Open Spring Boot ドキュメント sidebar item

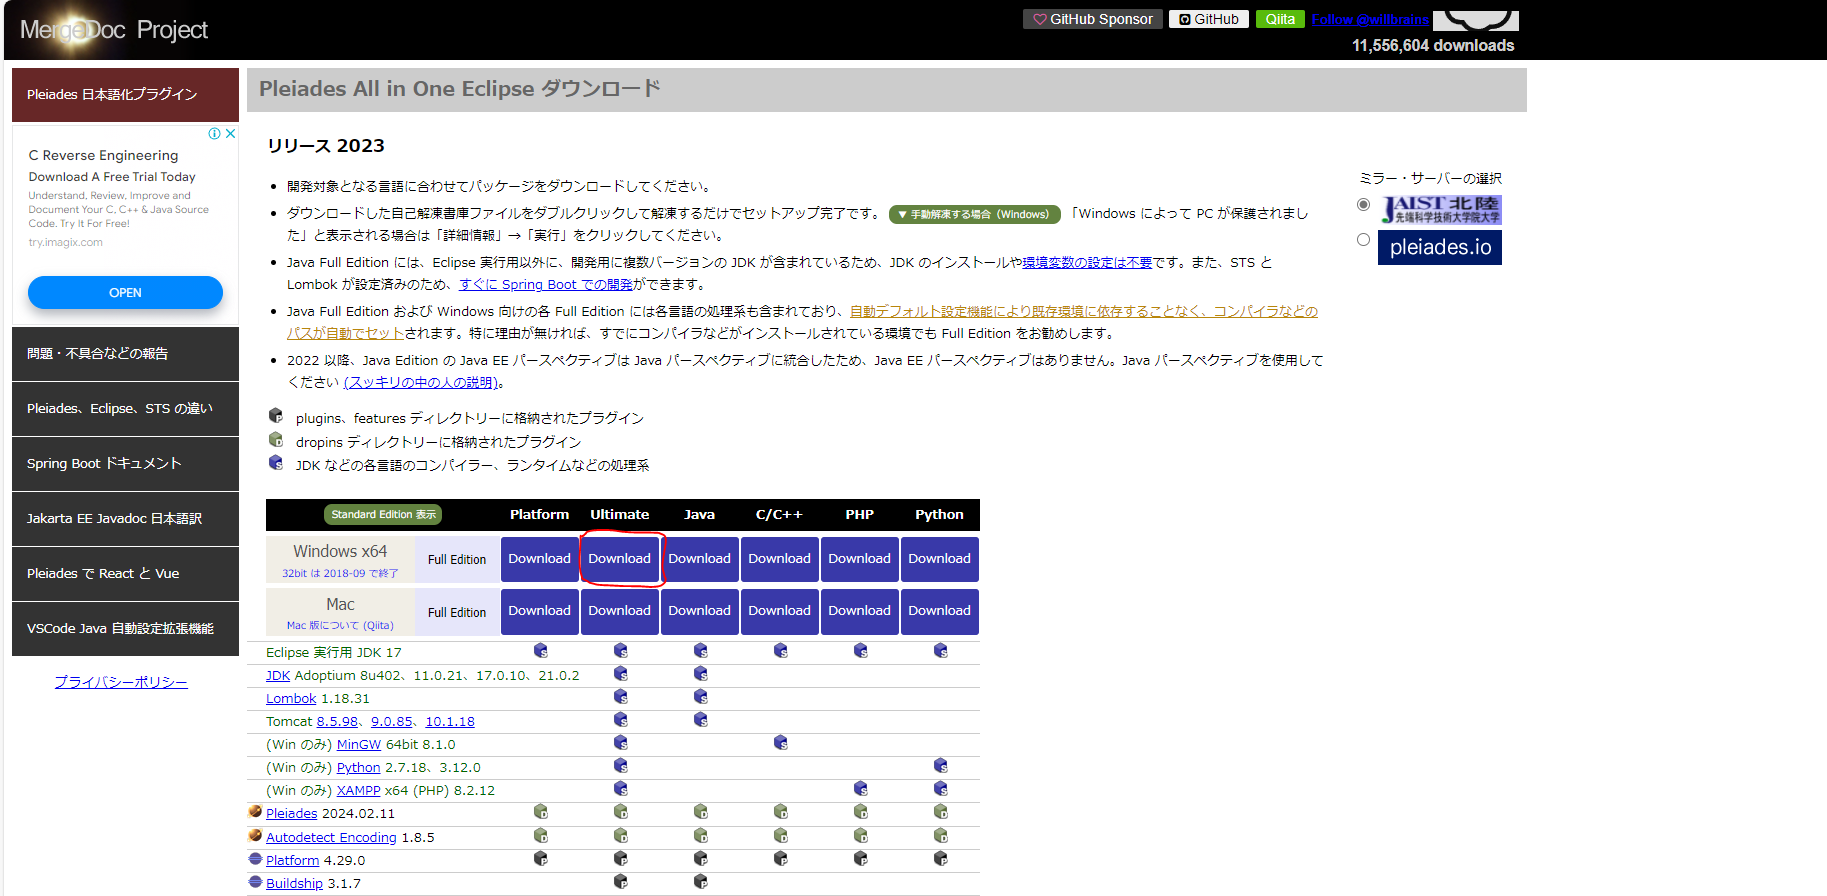pos(125,464)
